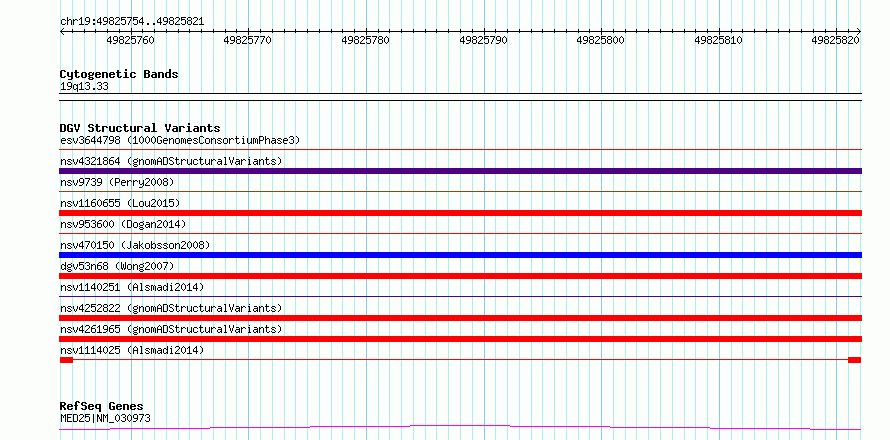
Task: Open variant dgv53n68 Wong2007 label
Action: coord(117,266)
